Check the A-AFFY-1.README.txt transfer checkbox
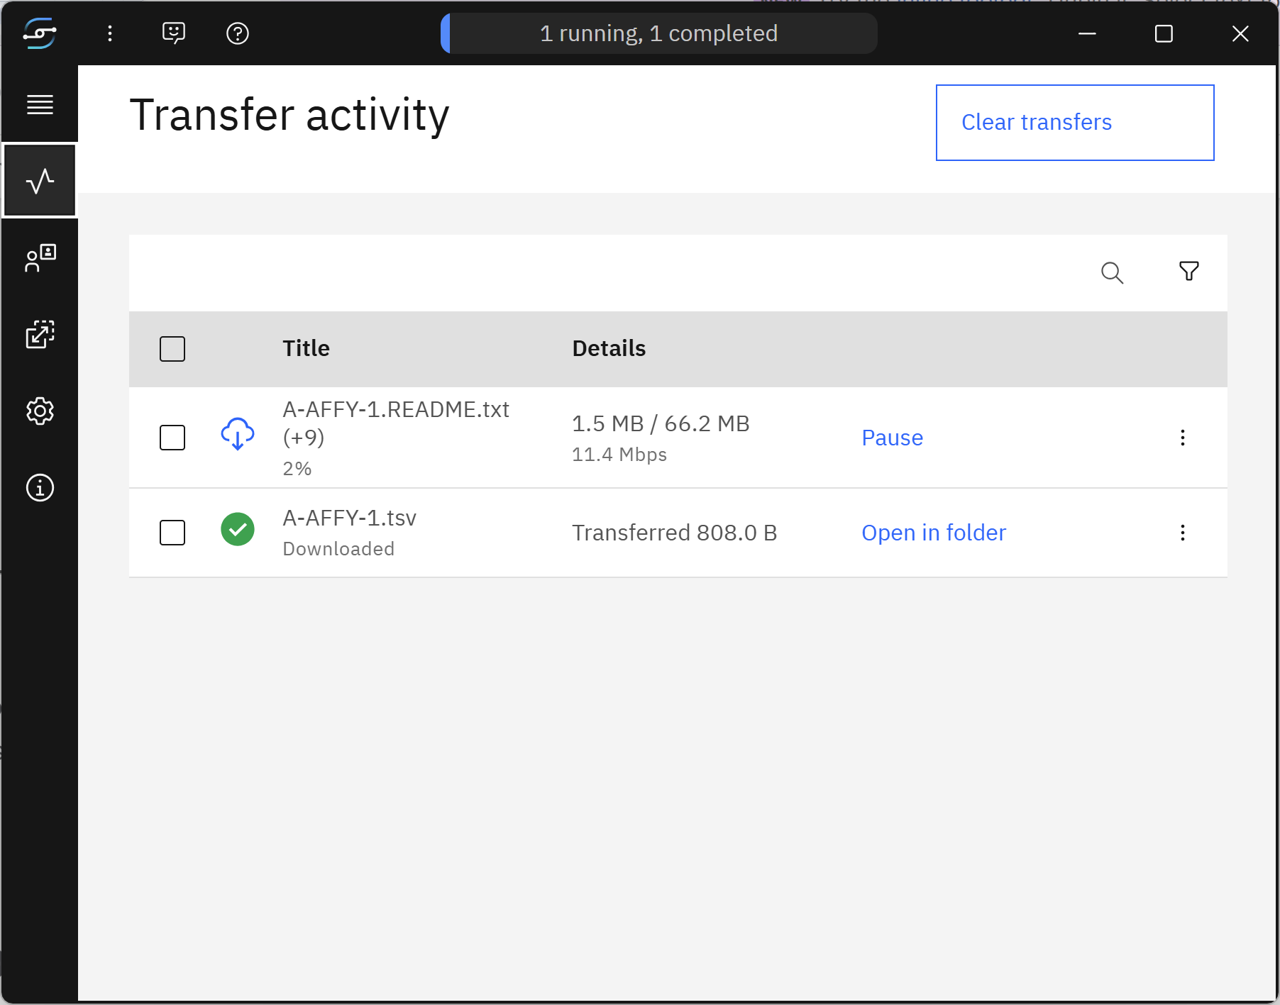This screenshot has width=1280, height=1005. (x=172, y=438)
